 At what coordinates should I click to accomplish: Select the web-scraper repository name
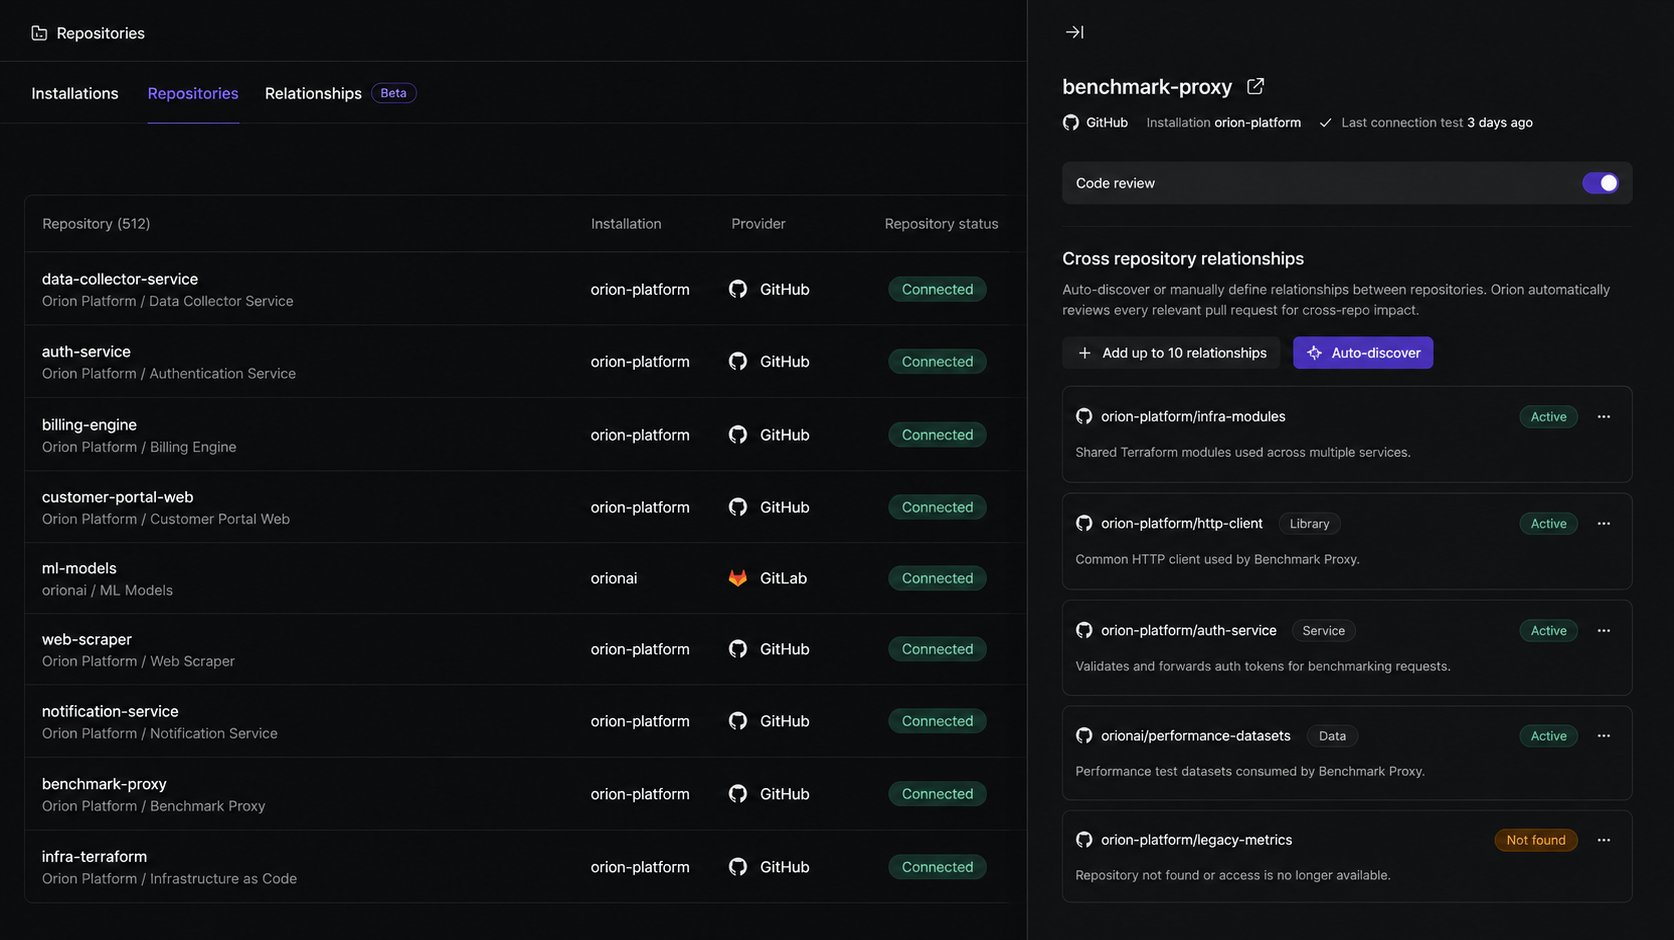pos(87,639)
